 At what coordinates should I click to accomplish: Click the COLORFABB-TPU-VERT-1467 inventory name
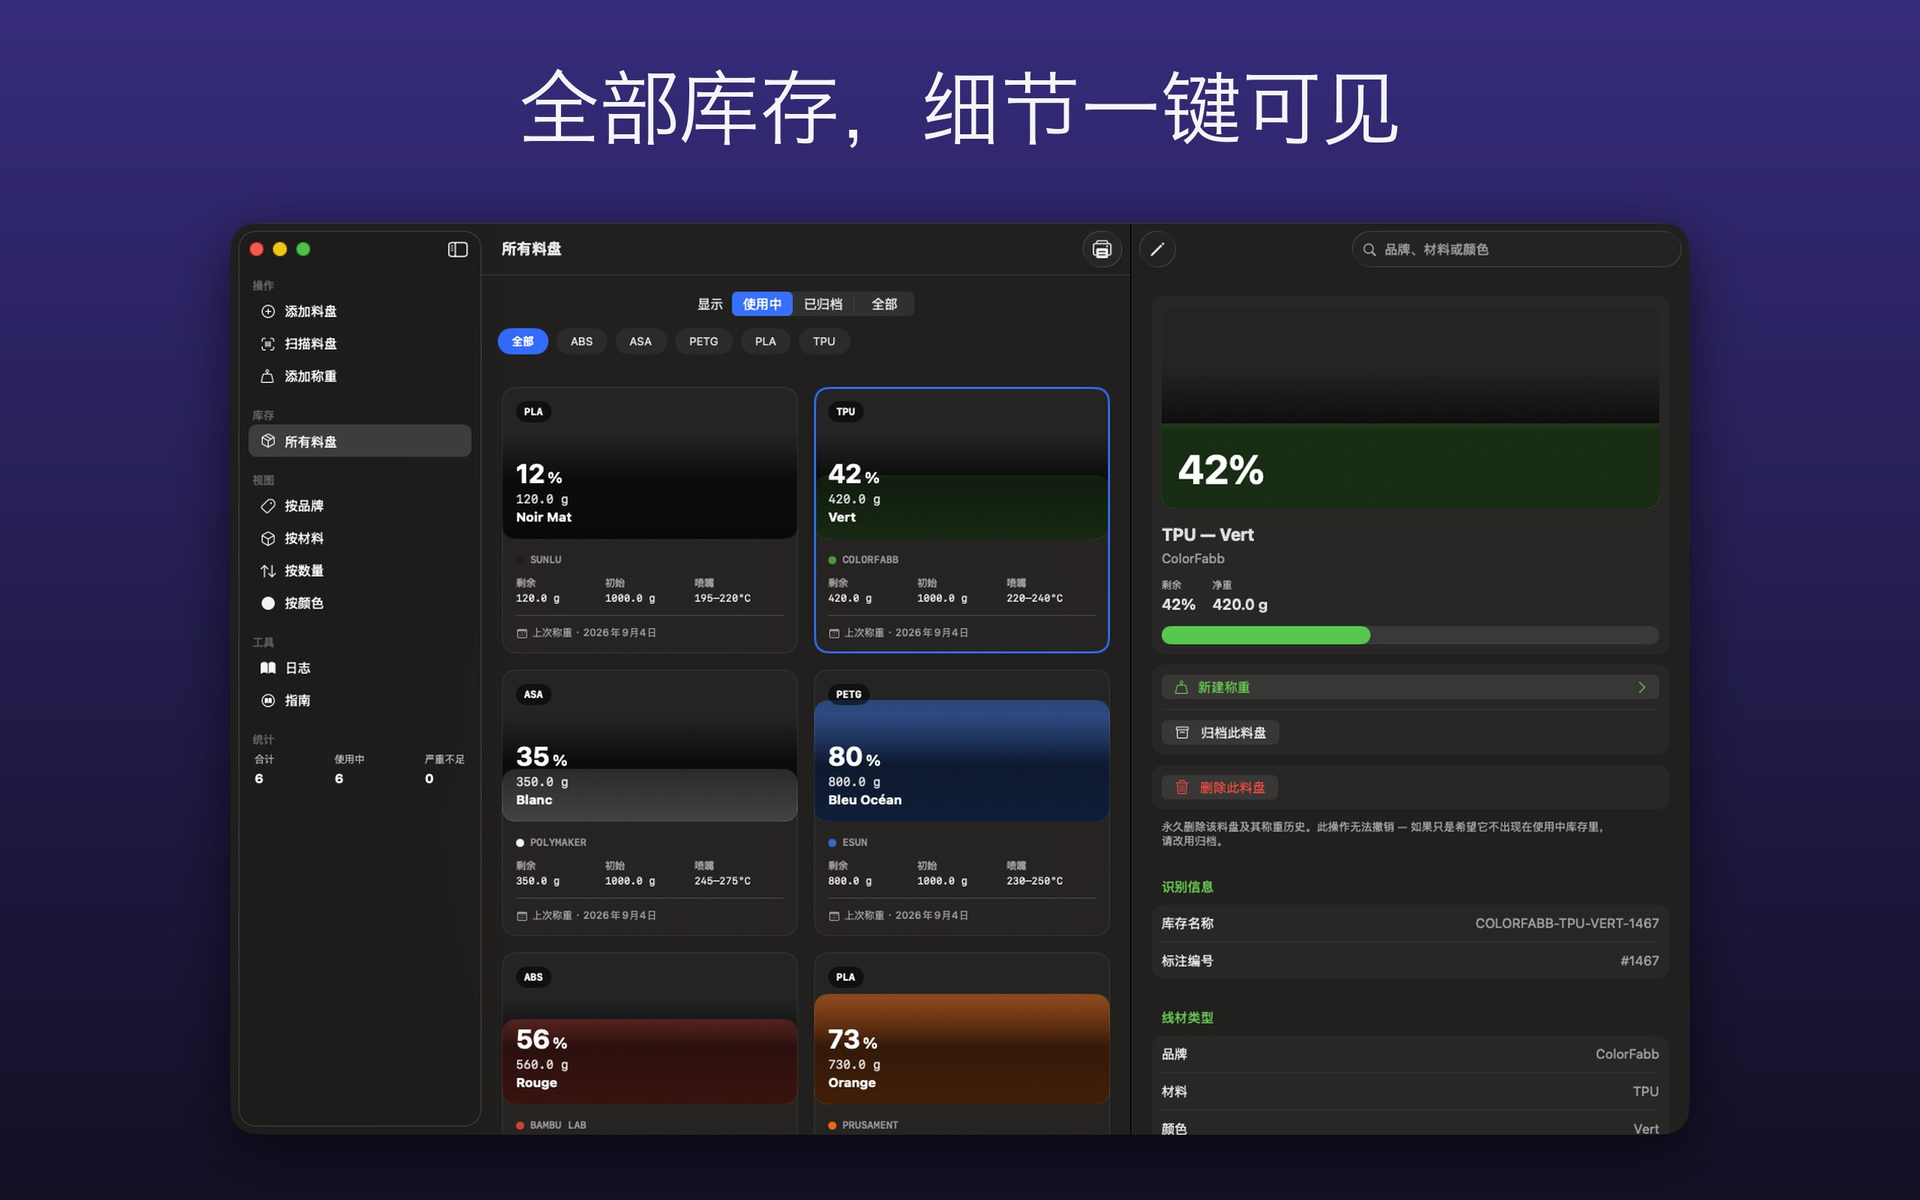1566,924
